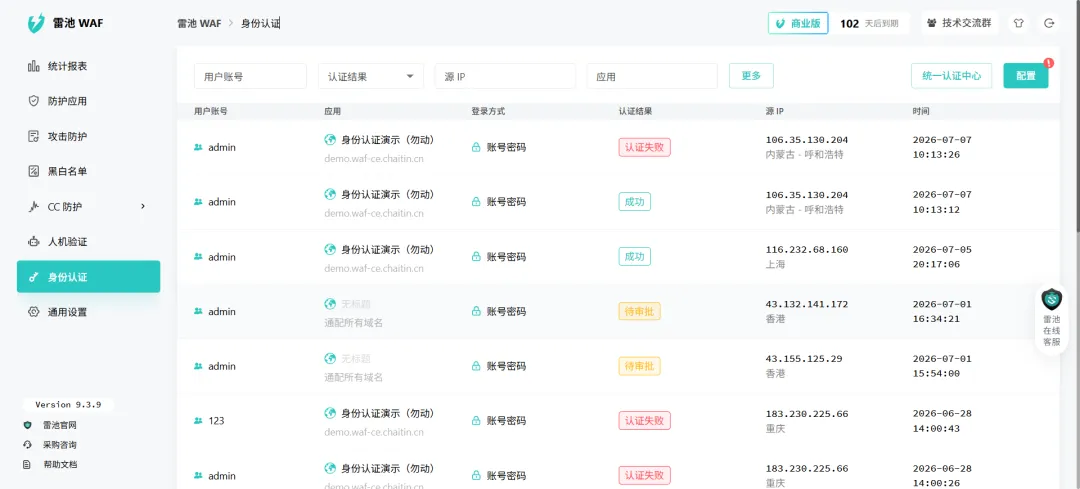Open the 认证结果 dropdown filter

click(371, 76)
